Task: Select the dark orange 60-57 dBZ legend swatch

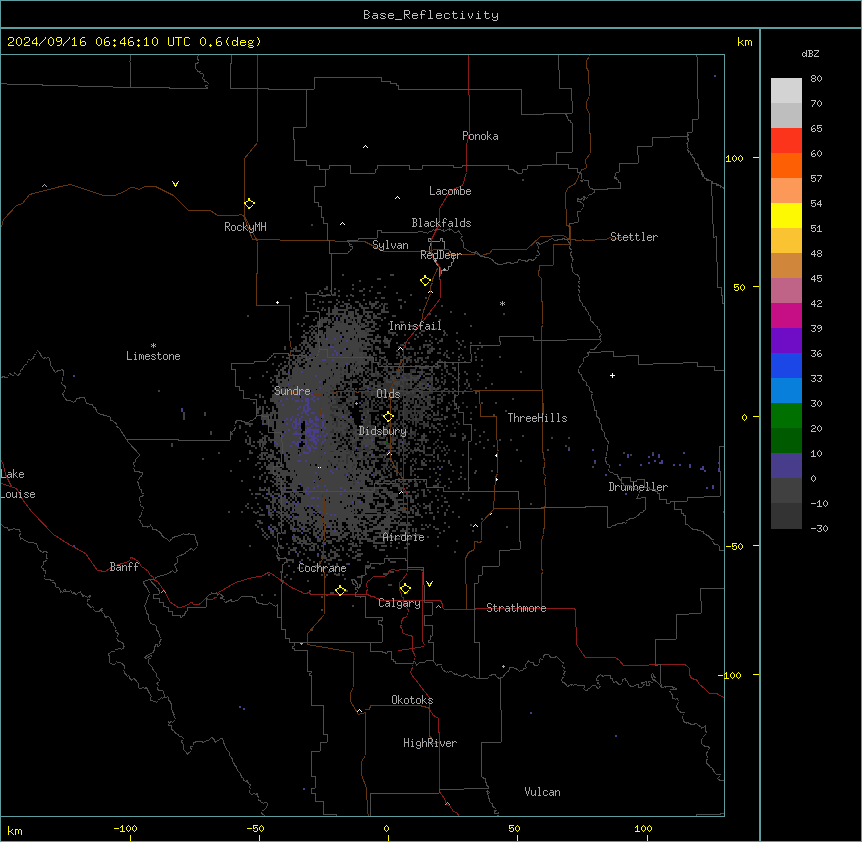Action: [x=786, y=165]
